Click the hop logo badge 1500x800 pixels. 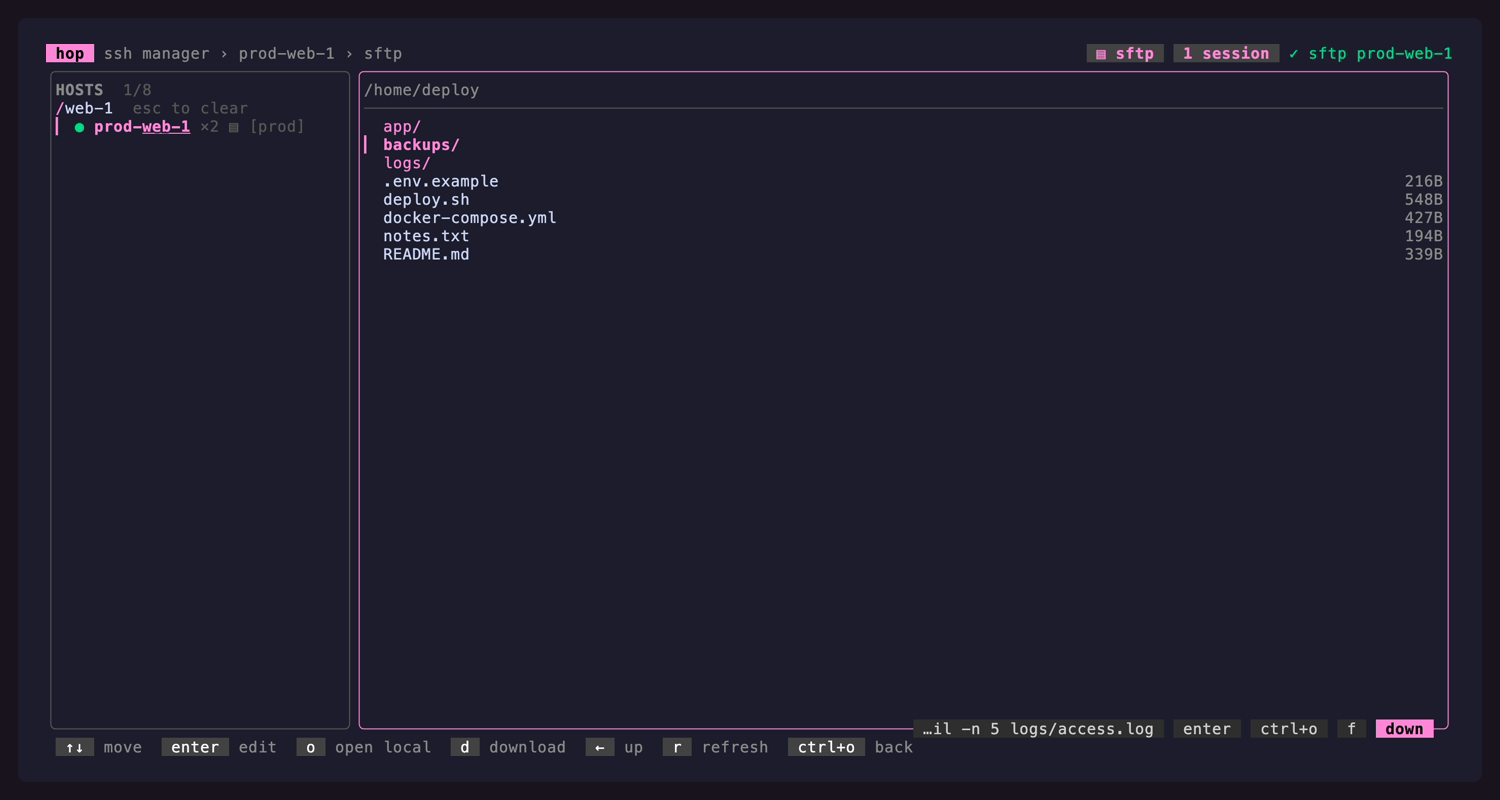pyautogui.click(x=70, y=53)
